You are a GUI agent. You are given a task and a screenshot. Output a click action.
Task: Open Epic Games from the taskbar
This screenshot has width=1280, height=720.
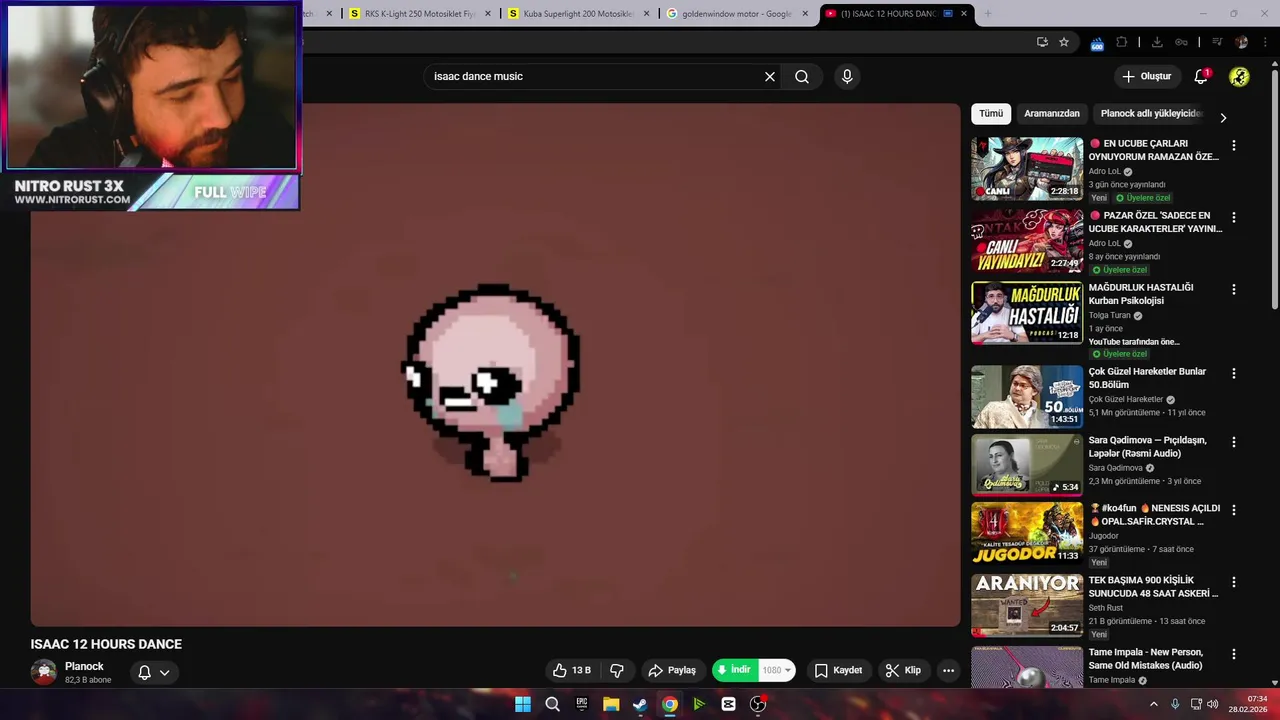pyautogui.click(x=582, y=704)
